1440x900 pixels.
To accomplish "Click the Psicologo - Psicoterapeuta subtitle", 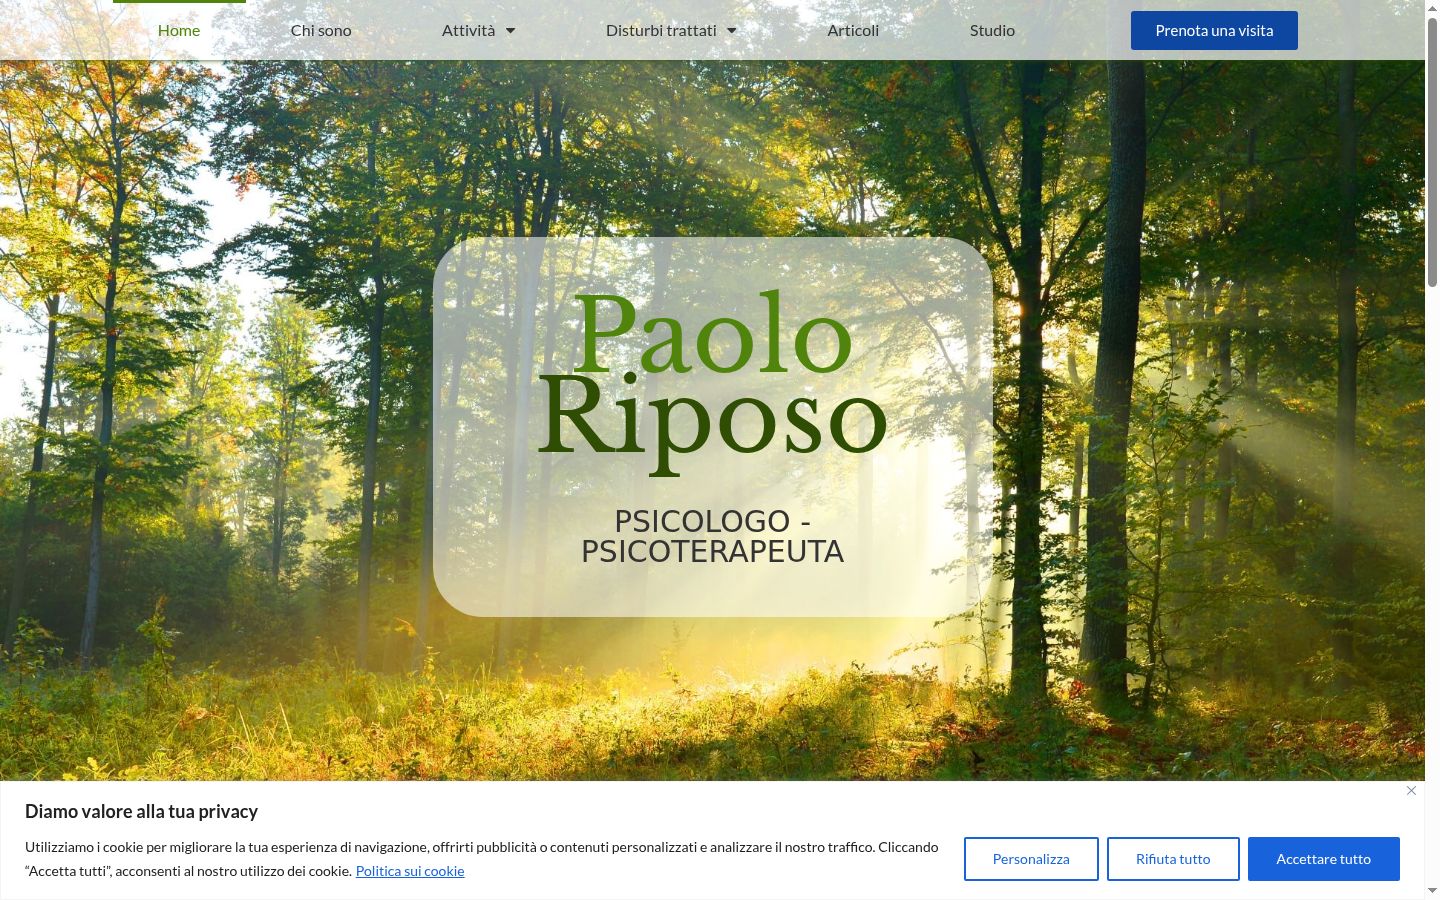I will pos(713,536).
